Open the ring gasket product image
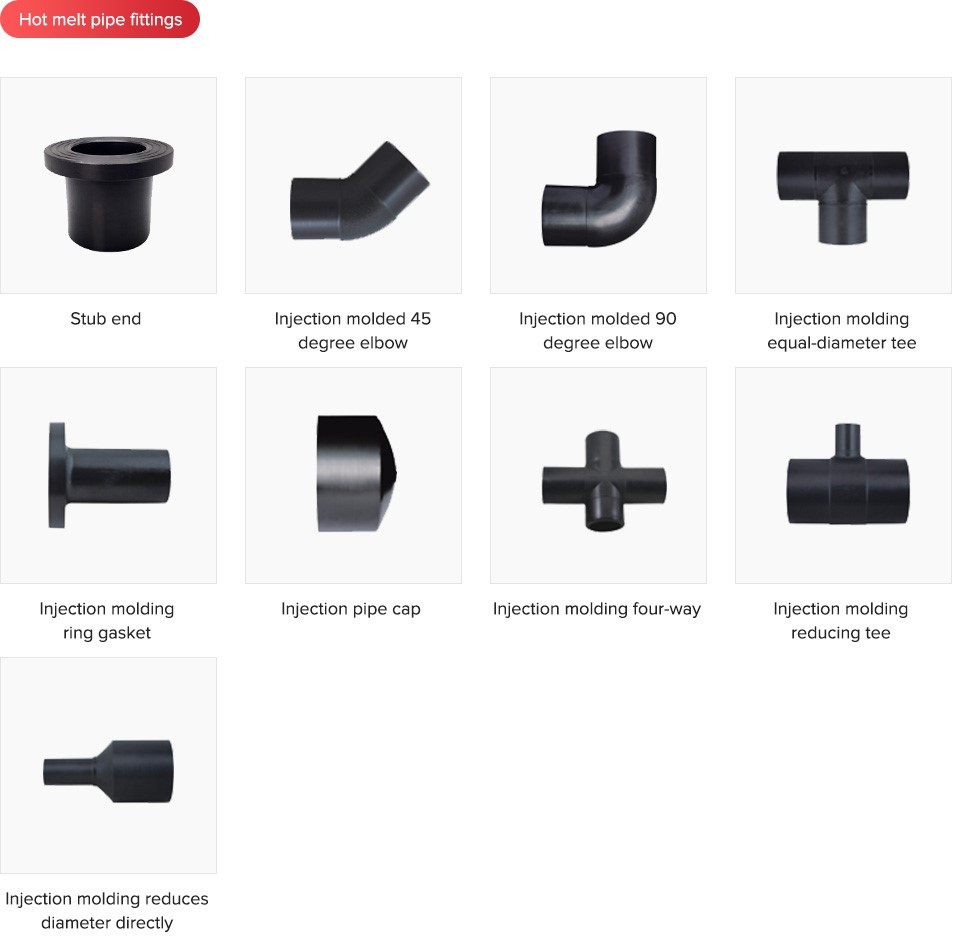Screen dimensions: 954x948 click(x=108, y=475)
